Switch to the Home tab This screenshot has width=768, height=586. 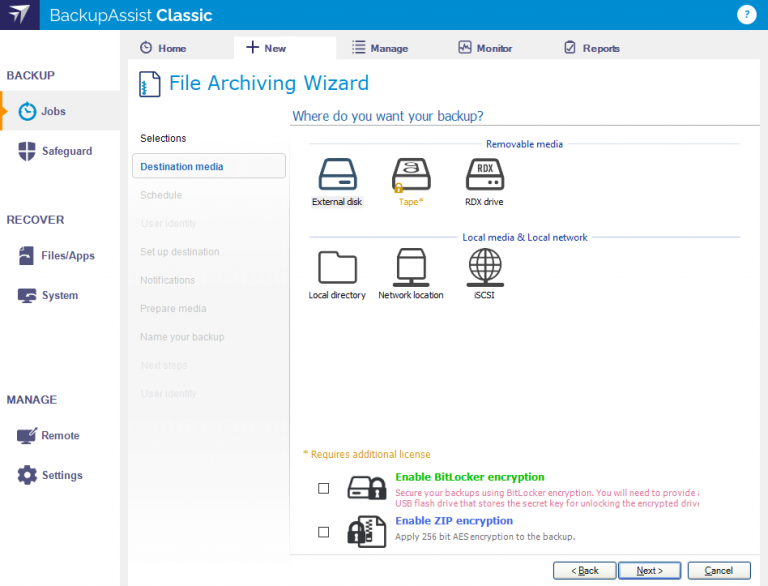[x=163, y=48]
